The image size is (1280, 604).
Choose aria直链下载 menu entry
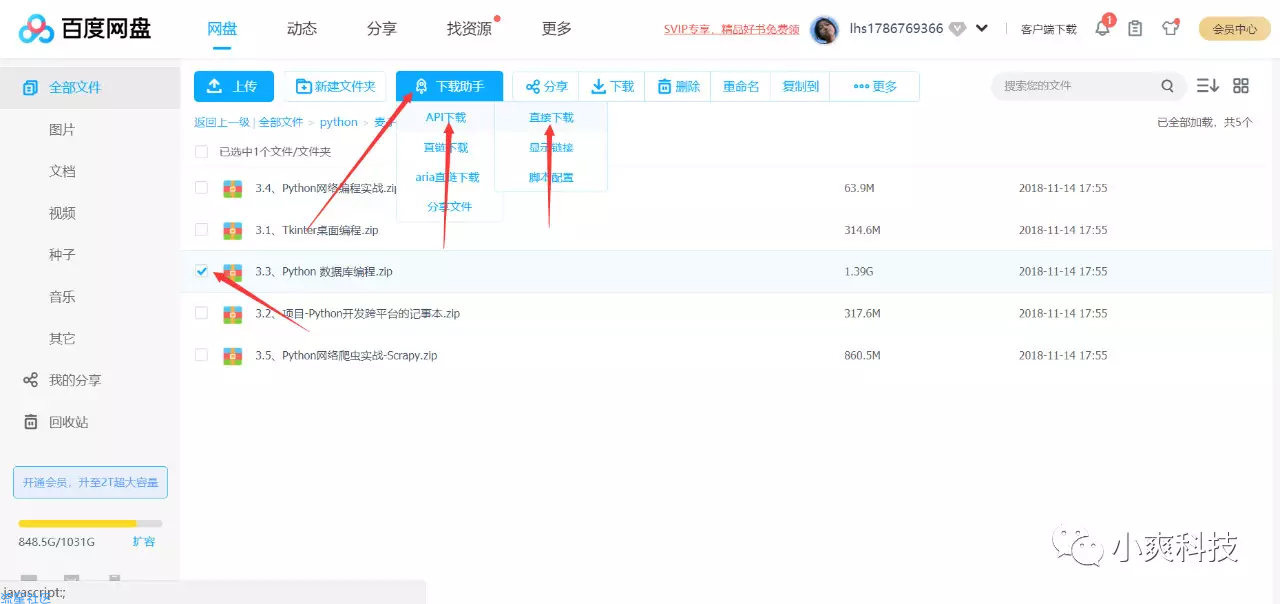coord(447,177)
